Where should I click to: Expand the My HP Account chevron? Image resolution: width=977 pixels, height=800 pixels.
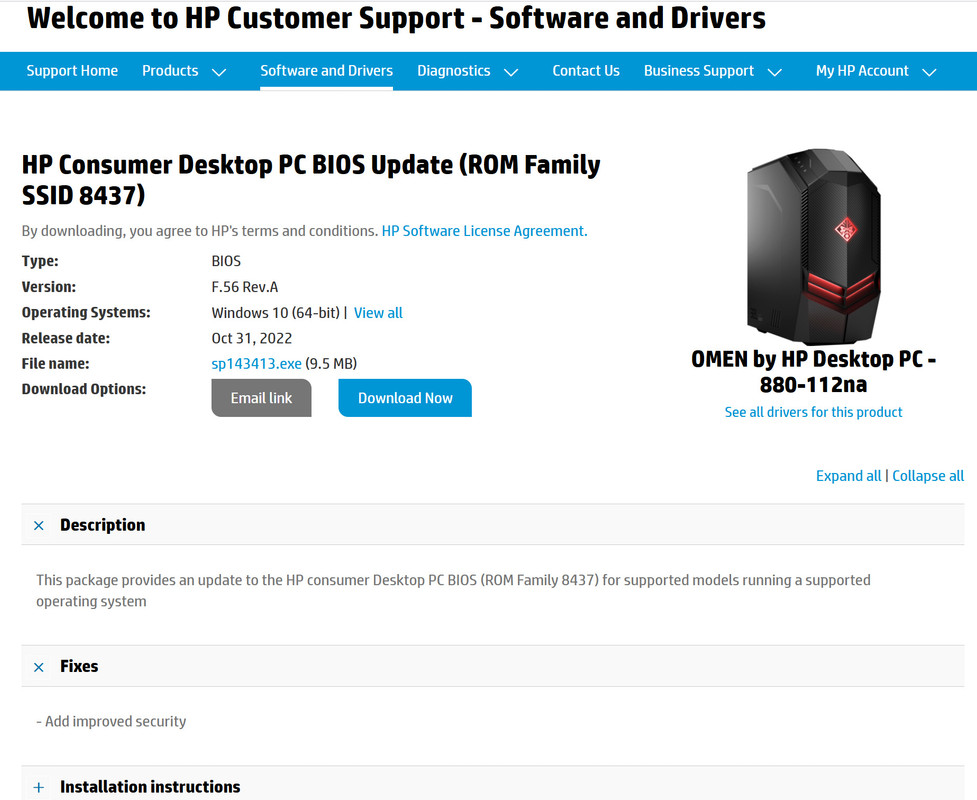point(929,72)
